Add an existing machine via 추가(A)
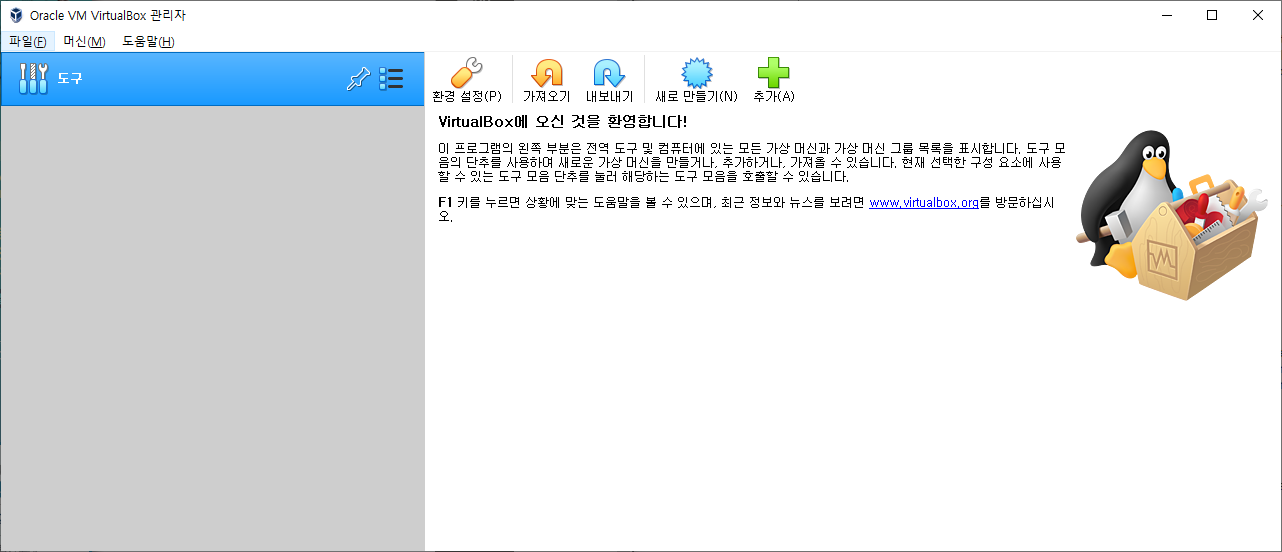1282x552 pixels. [773, 81]
